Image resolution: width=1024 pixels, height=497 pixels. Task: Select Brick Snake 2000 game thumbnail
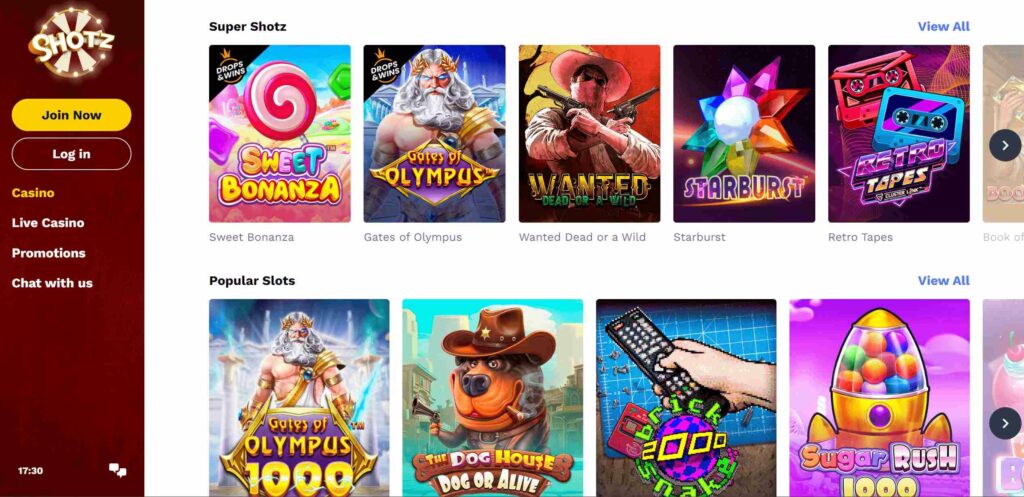click(x=686, y=398)
